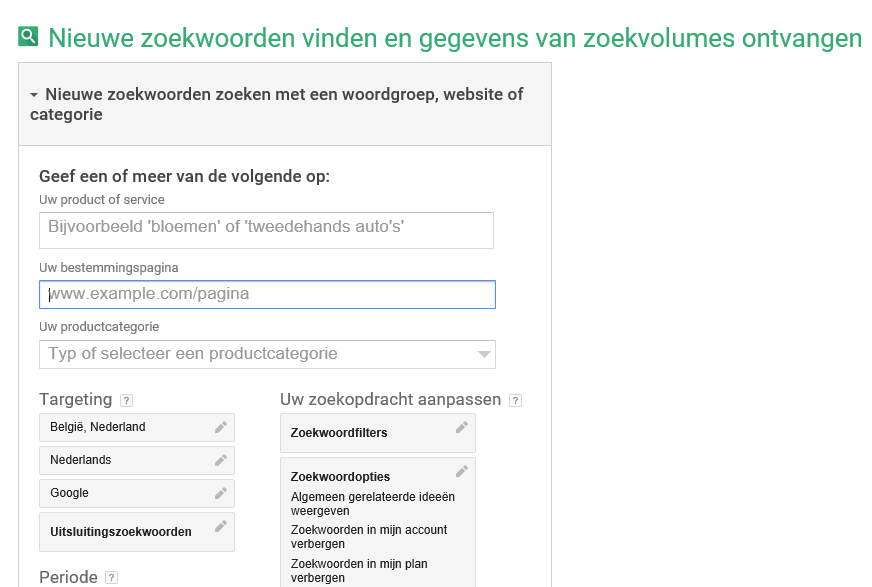Edit language pencil icon next to Nederlands
The image size is (872, 587).
(221, 460)
